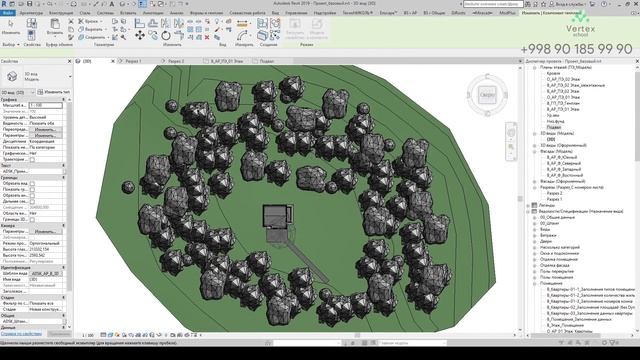Viewport: 640px width, 360px height.
Task: Open the Type Properties icon in ribbon
Action: [x=31, y=23]
